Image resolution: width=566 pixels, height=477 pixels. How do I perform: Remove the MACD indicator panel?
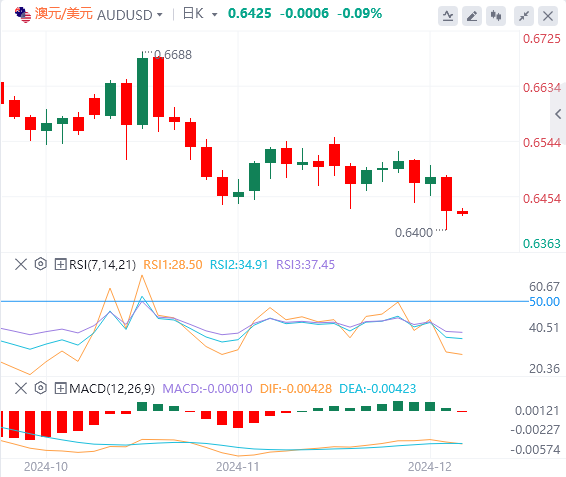click(21, 389)
